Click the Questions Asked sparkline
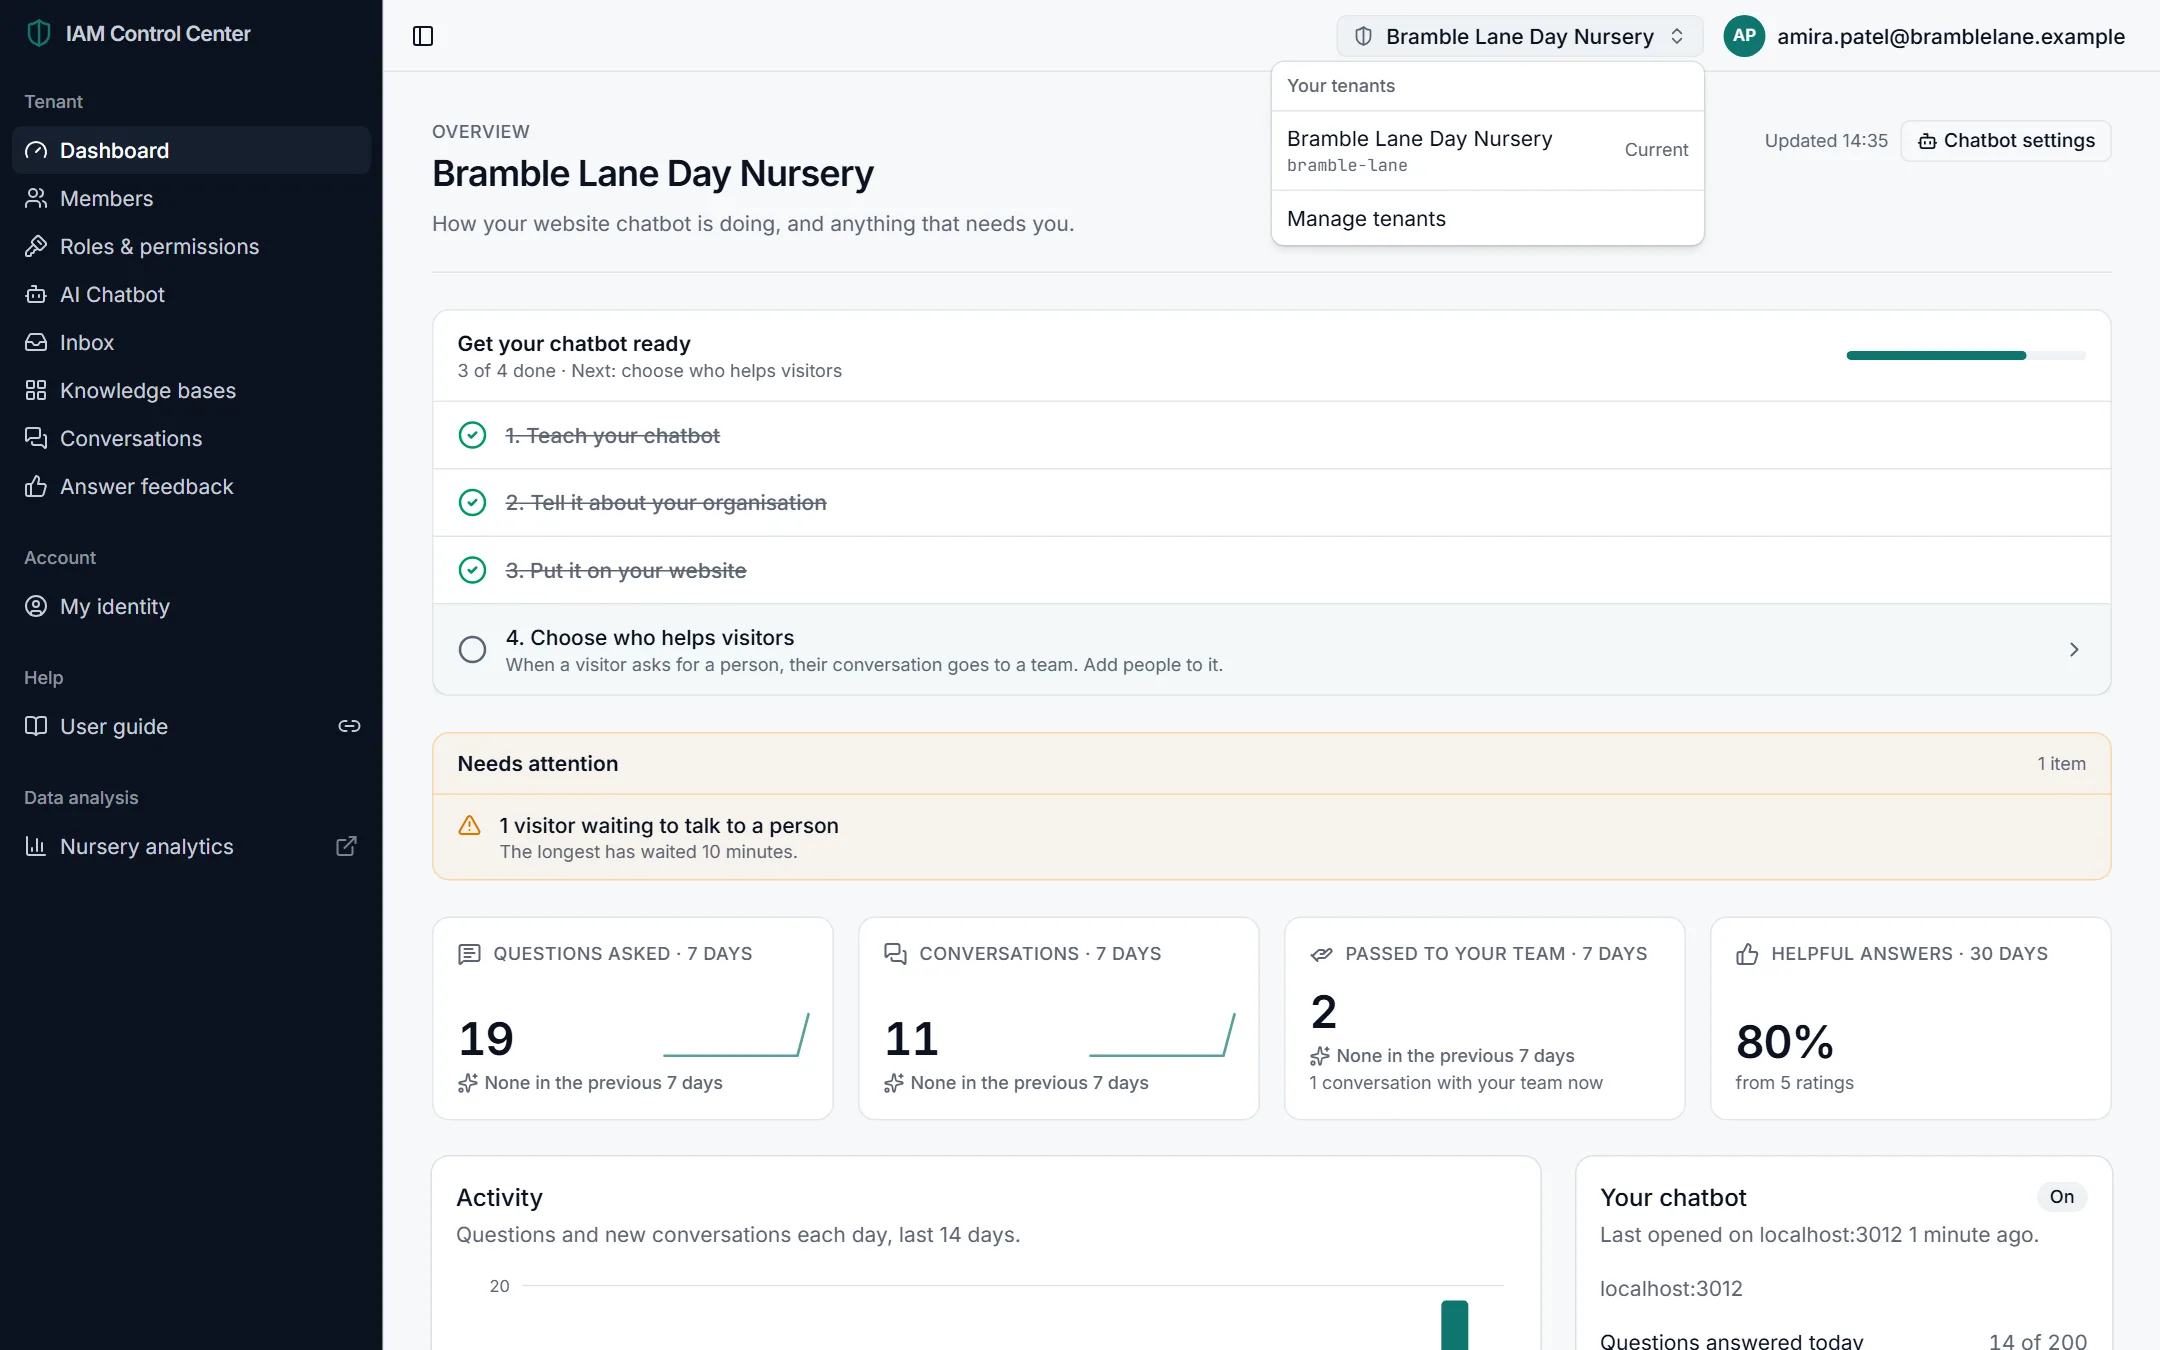This screenshot has height=1350, width=2160. coord(736,1035)
